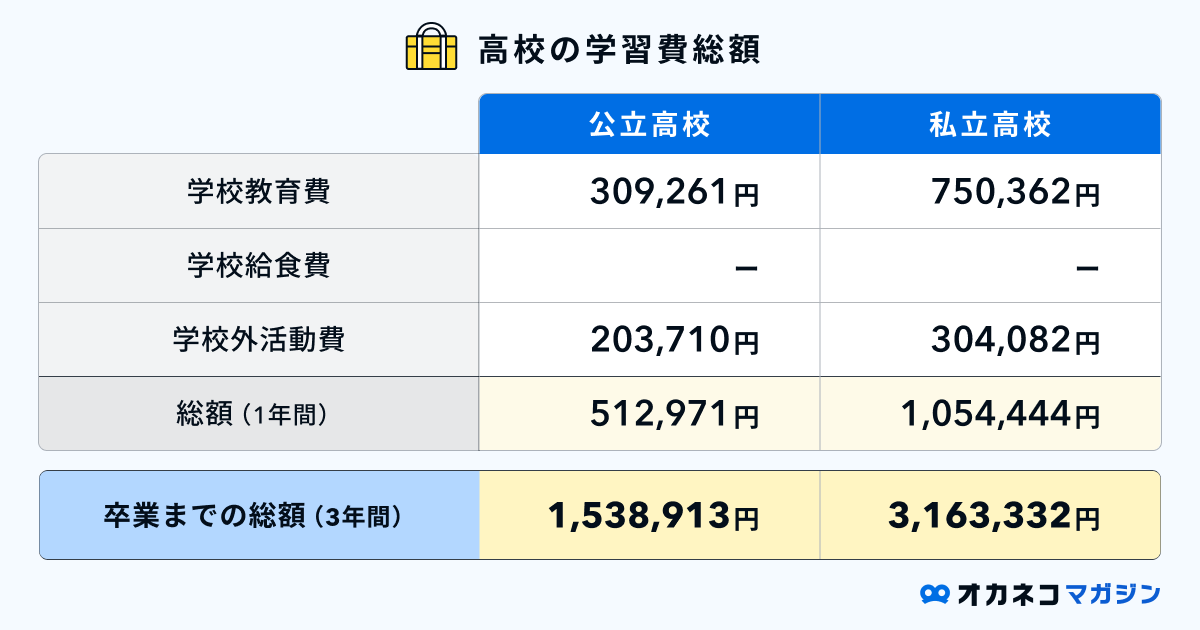This screenshot has height=630, width=1200.
Task: Click the 750,362円 private tuition cell
Action: click(x=1015, y=192)
